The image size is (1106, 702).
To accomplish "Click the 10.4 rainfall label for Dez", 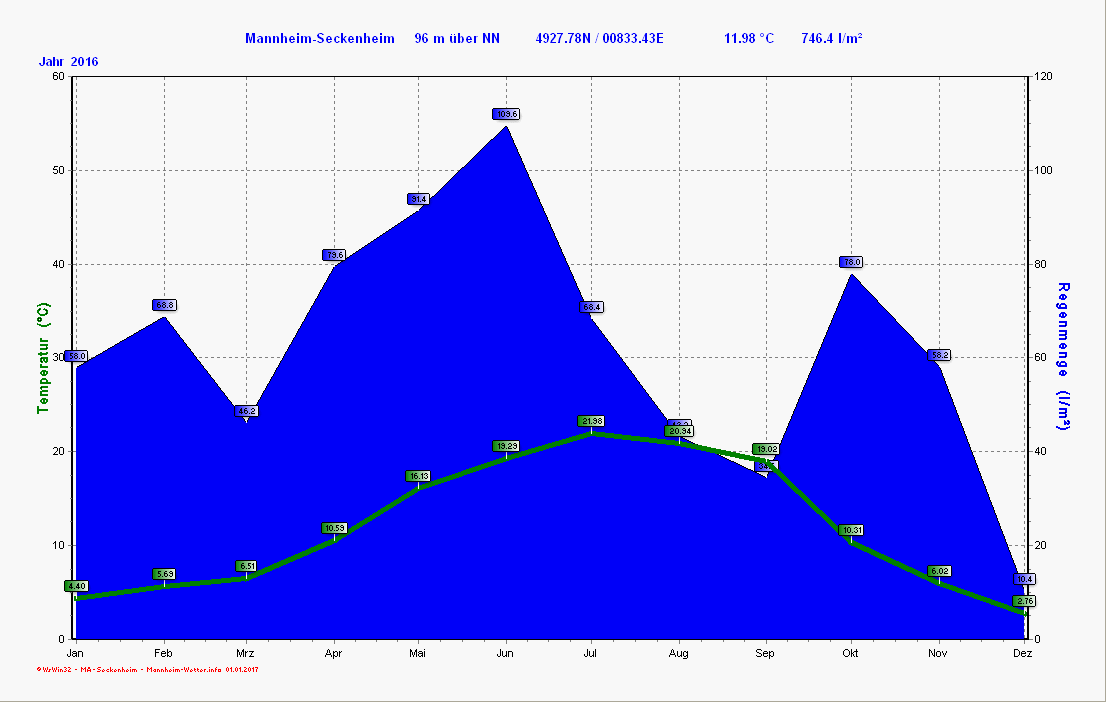I will tap(1024, 579).
